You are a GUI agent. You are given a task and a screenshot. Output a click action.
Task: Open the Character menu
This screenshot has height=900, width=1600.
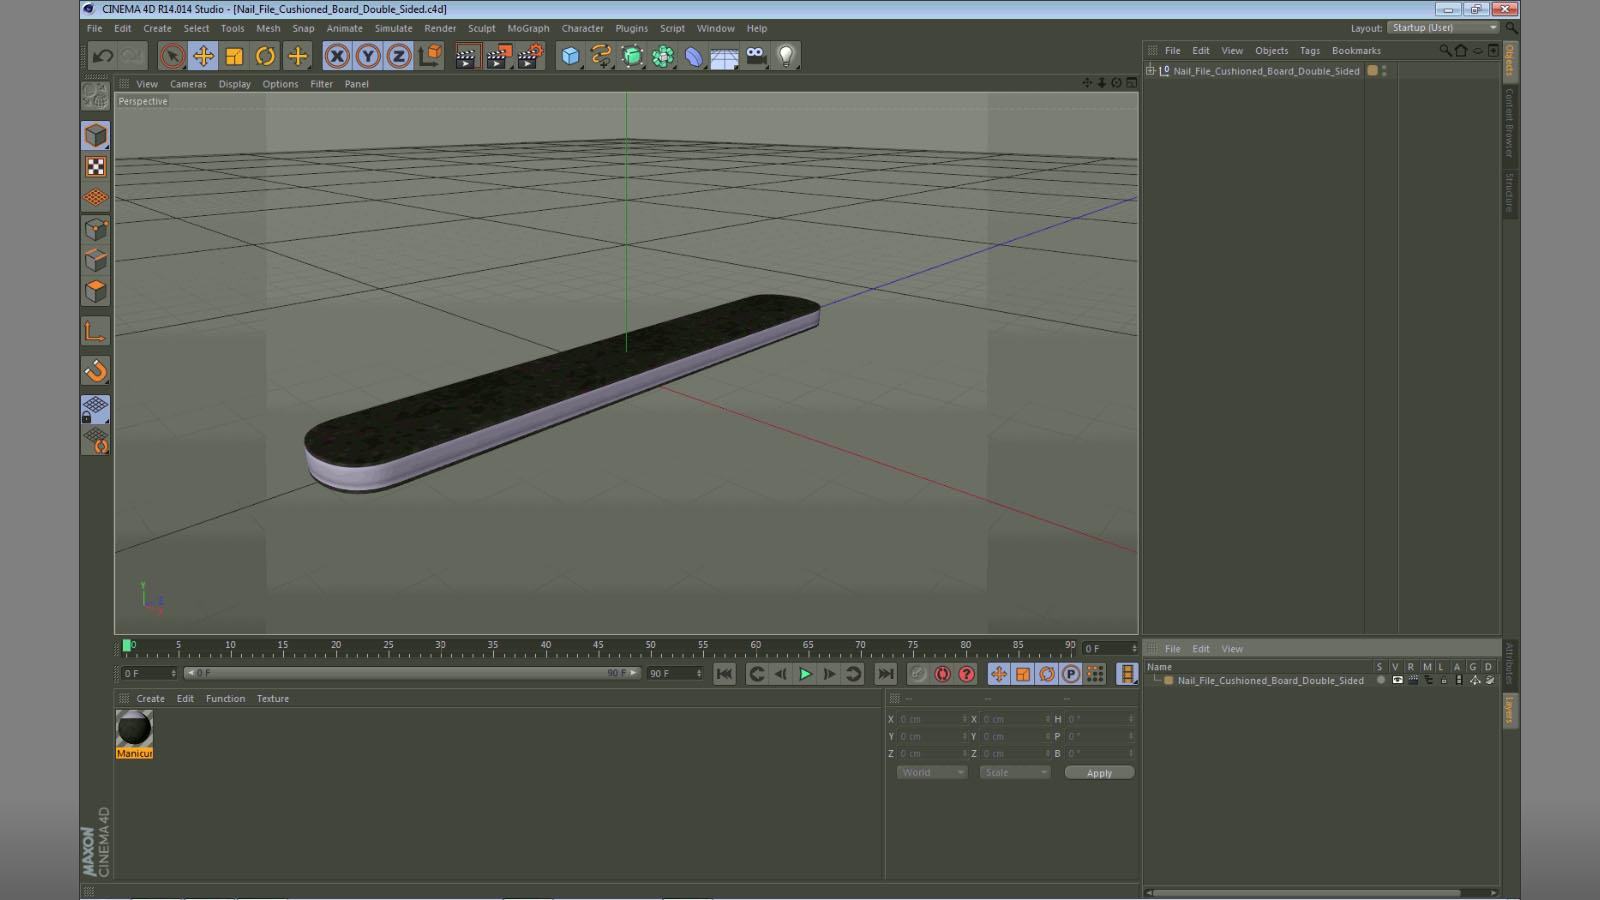click(583, 28)
